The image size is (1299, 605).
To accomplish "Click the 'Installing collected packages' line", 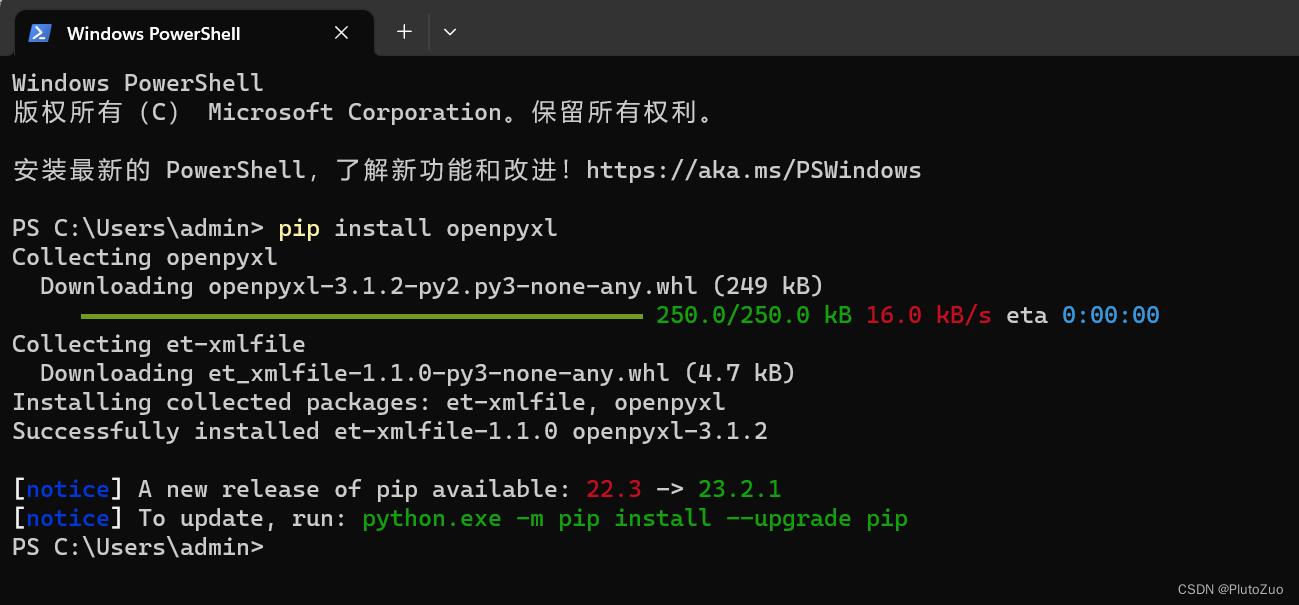I will point(369,402).
